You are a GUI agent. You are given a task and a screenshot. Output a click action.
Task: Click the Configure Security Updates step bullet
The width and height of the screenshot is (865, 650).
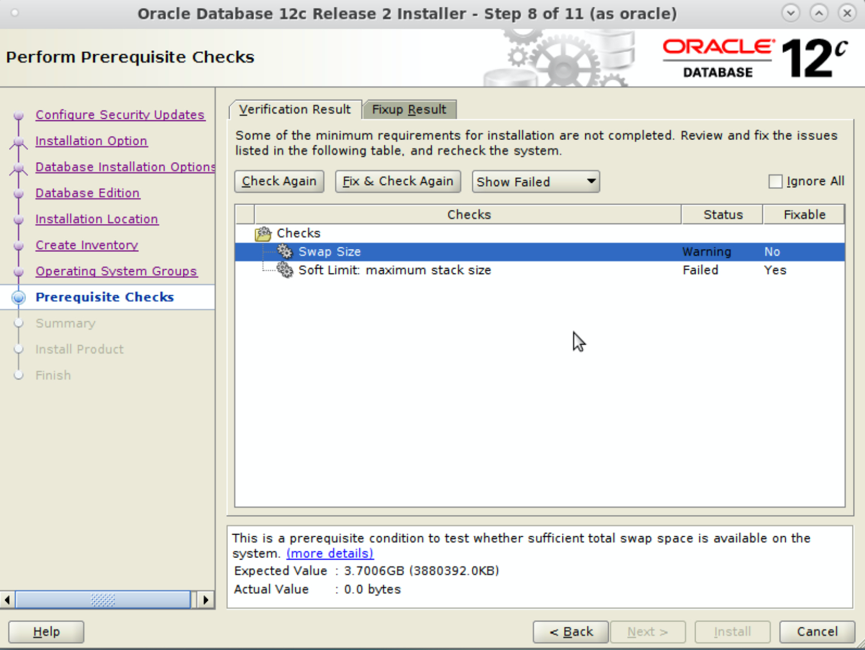[19, 115]
